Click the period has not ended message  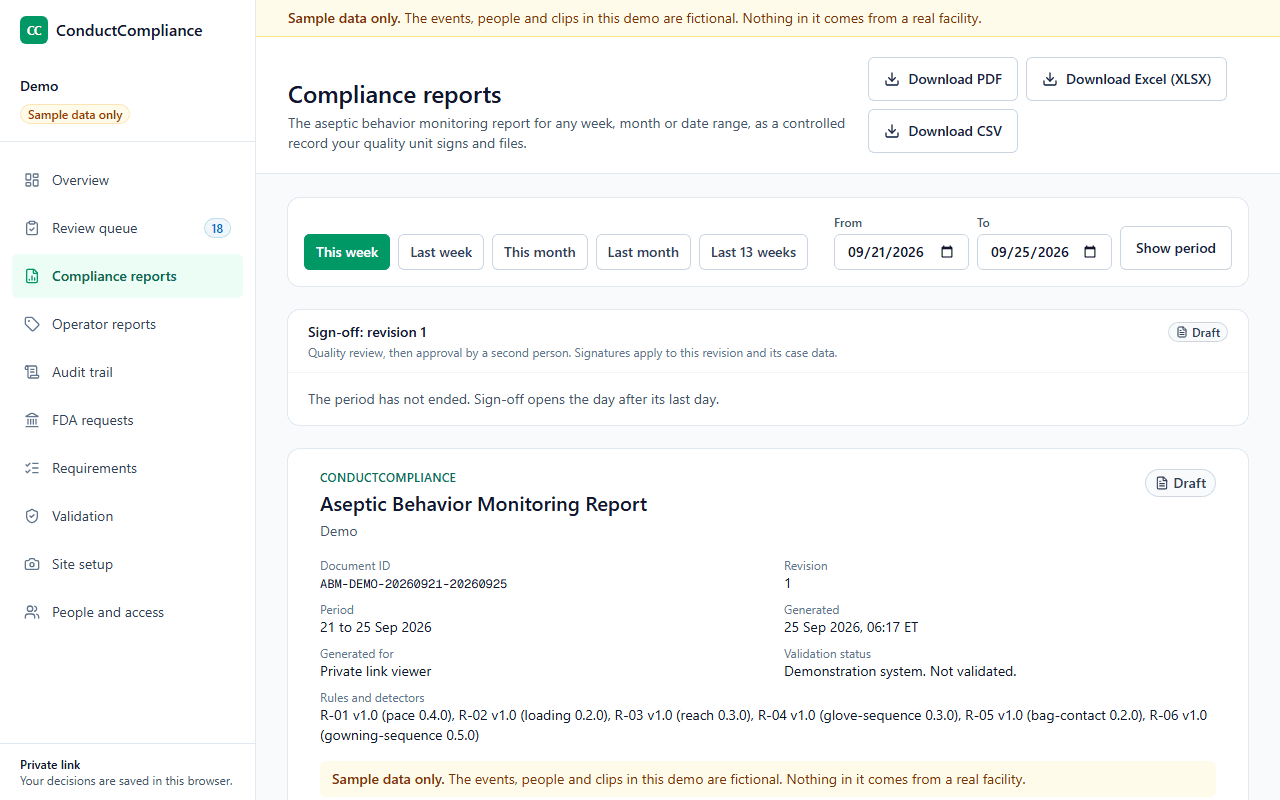tap(513, 399)
